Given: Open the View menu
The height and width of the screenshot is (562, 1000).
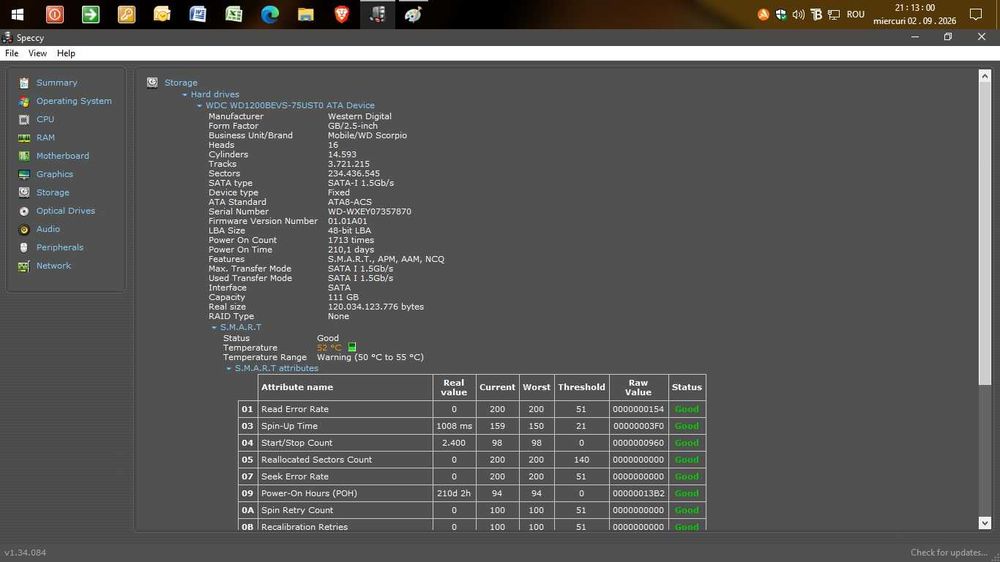Looking at the screenshot, I should [x=37, y=54].
